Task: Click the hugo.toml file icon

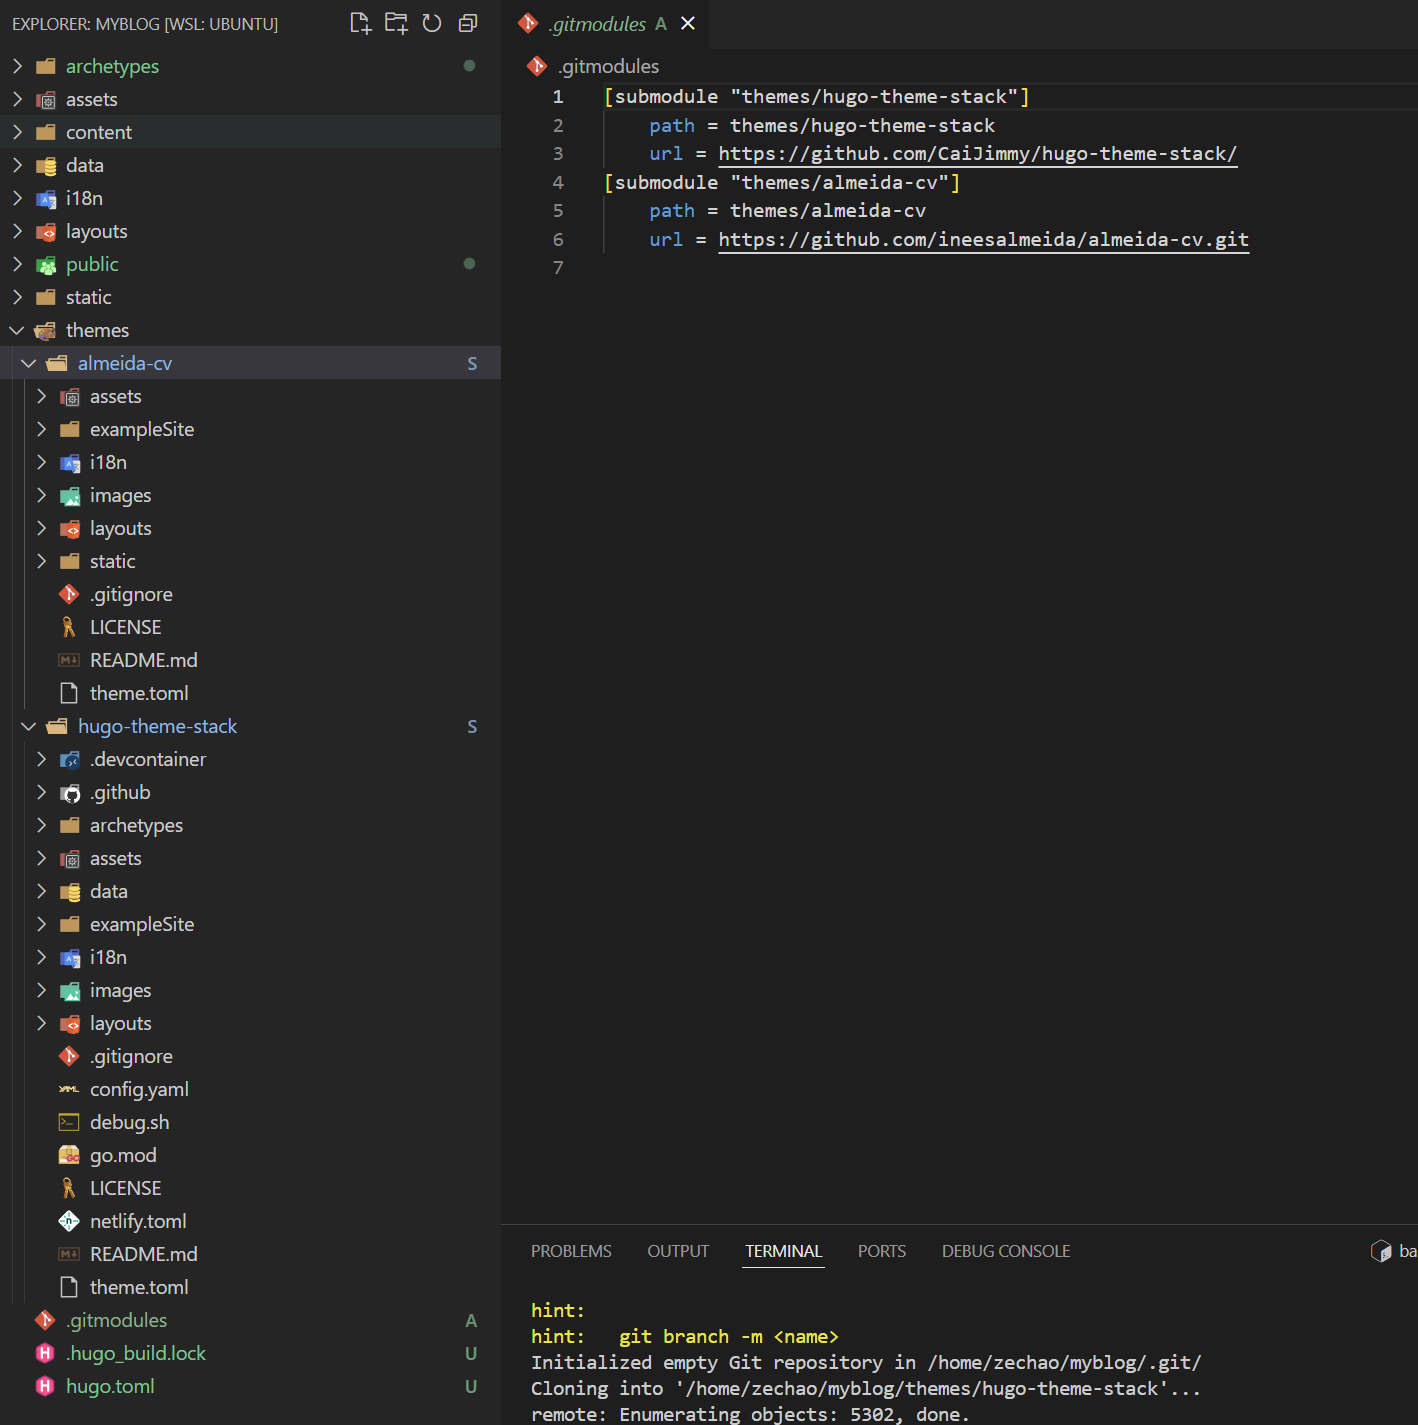Action: 45,1386
